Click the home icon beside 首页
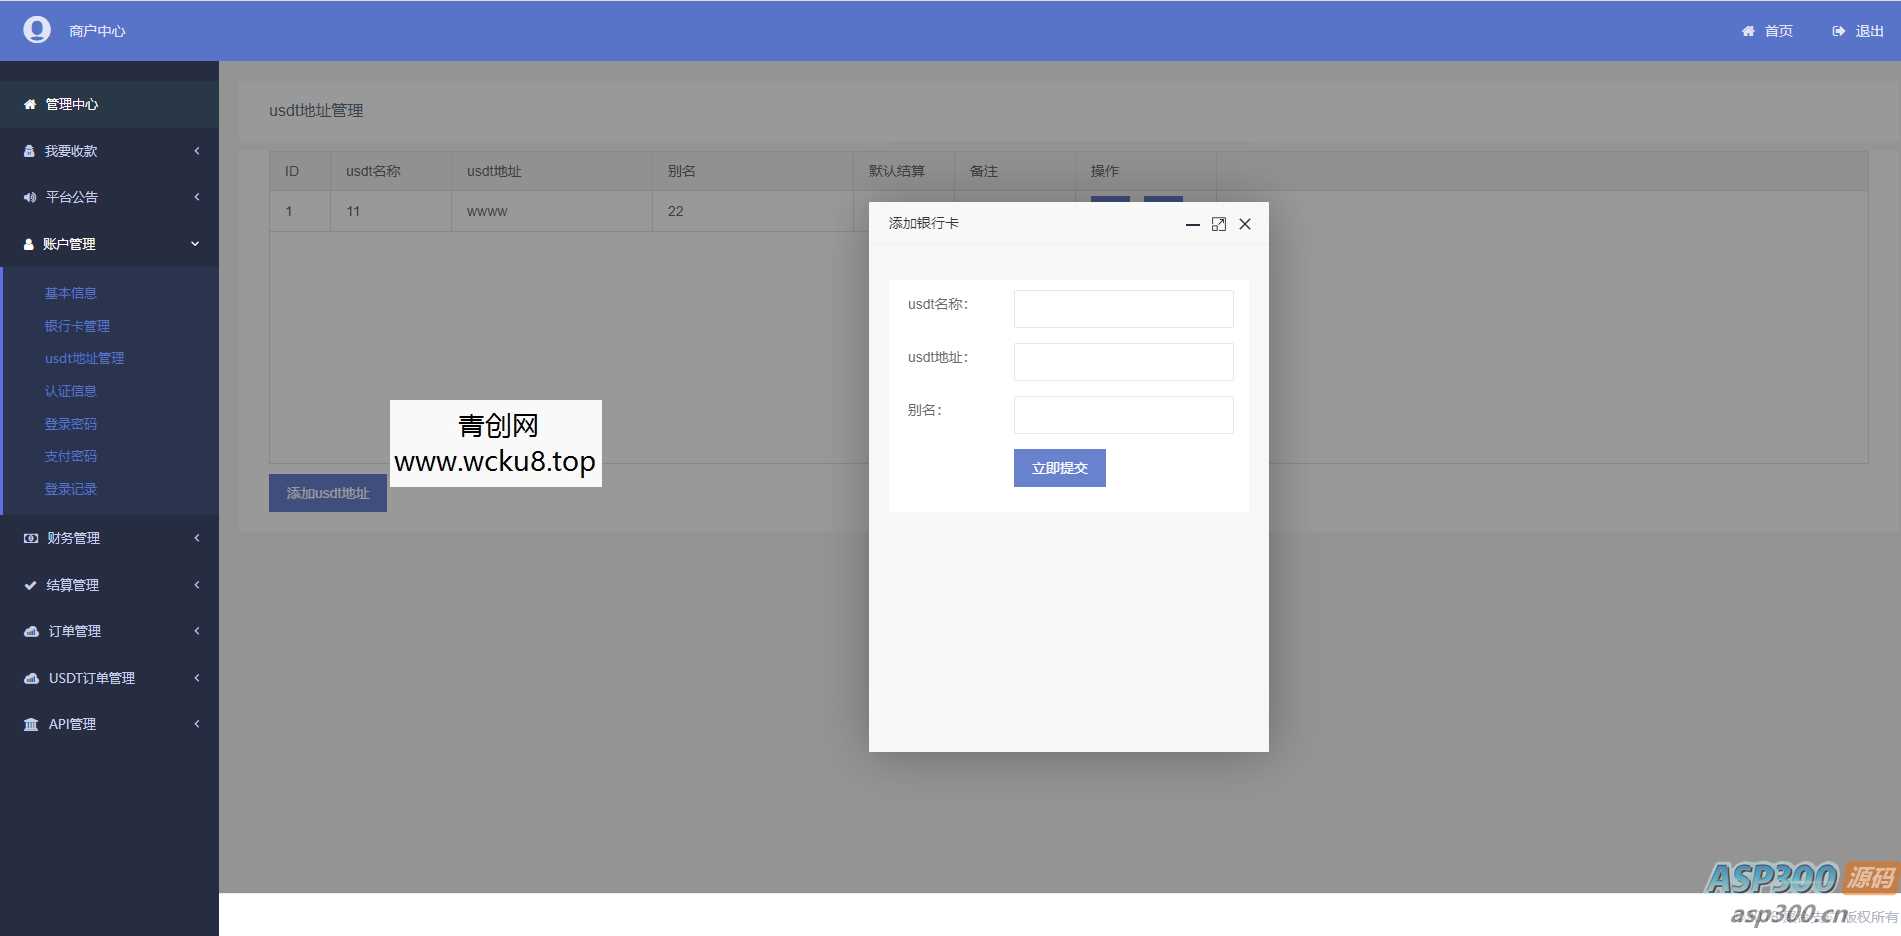1901x936 pixels. (1748, 31)
